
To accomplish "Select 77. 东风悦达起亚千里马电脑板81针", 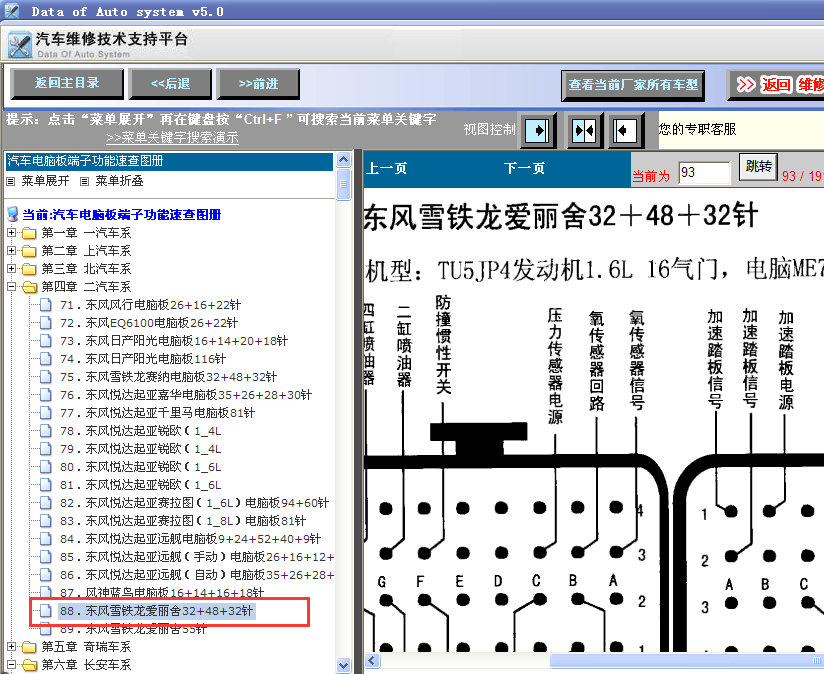I will coord(157,413).
